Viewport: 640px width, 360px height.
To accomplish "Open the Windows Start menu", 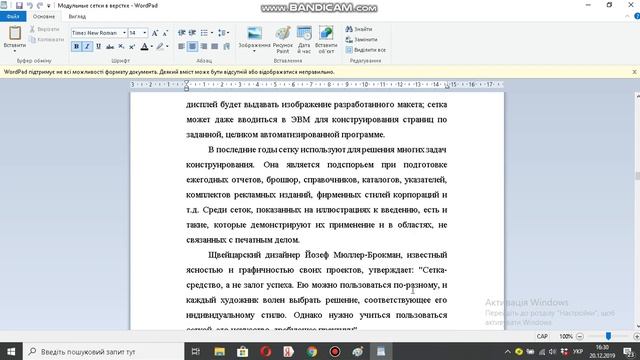I will [11, 351].
